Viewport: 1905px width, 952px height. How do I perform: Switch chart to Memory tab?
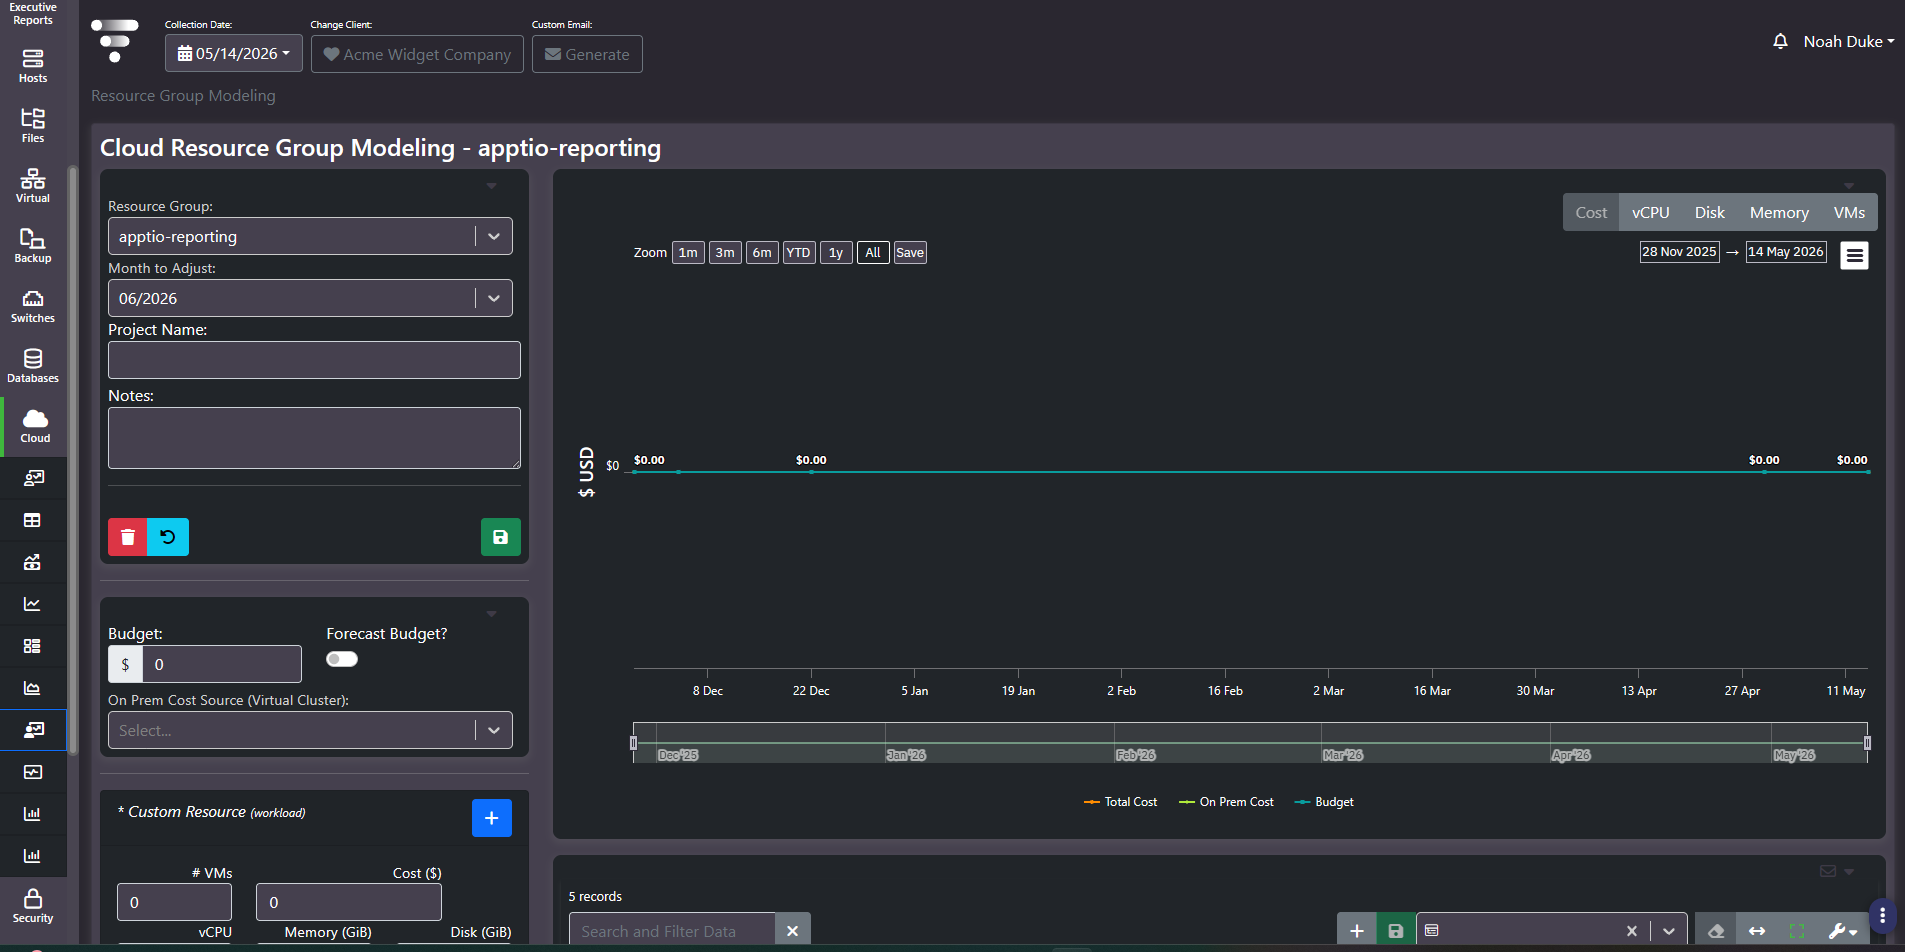pos(1779,213)
